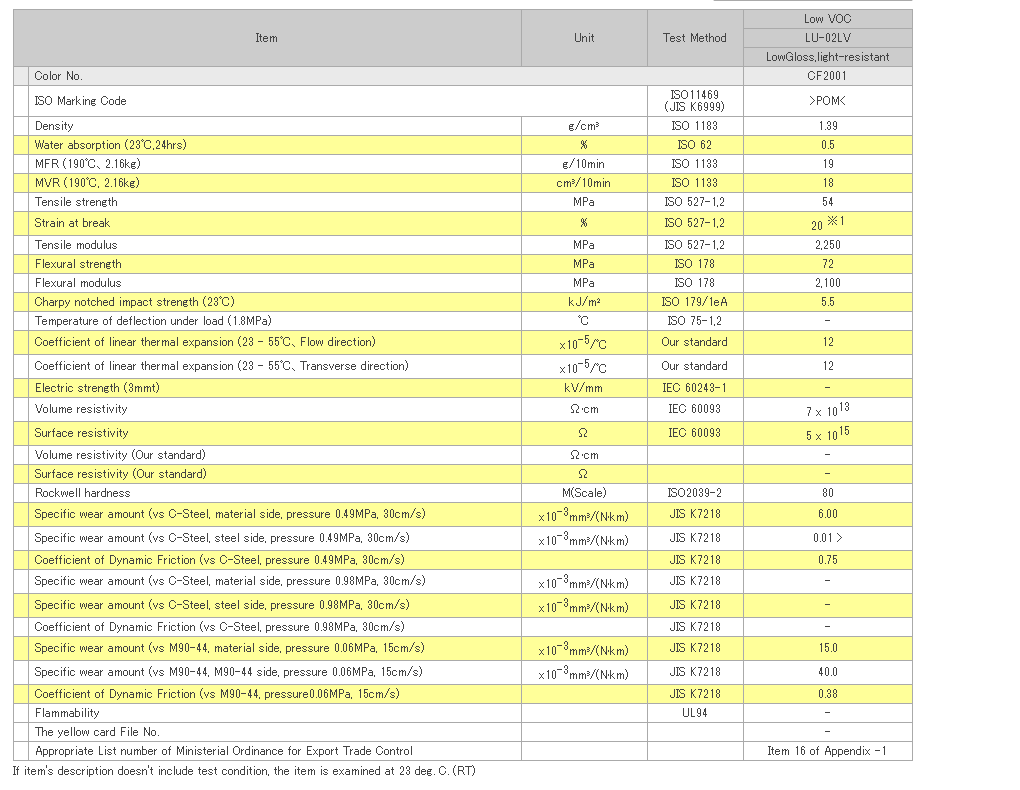Click the "Item" column header
Viewport: 1020px width, 790px height.
(266, 38)
